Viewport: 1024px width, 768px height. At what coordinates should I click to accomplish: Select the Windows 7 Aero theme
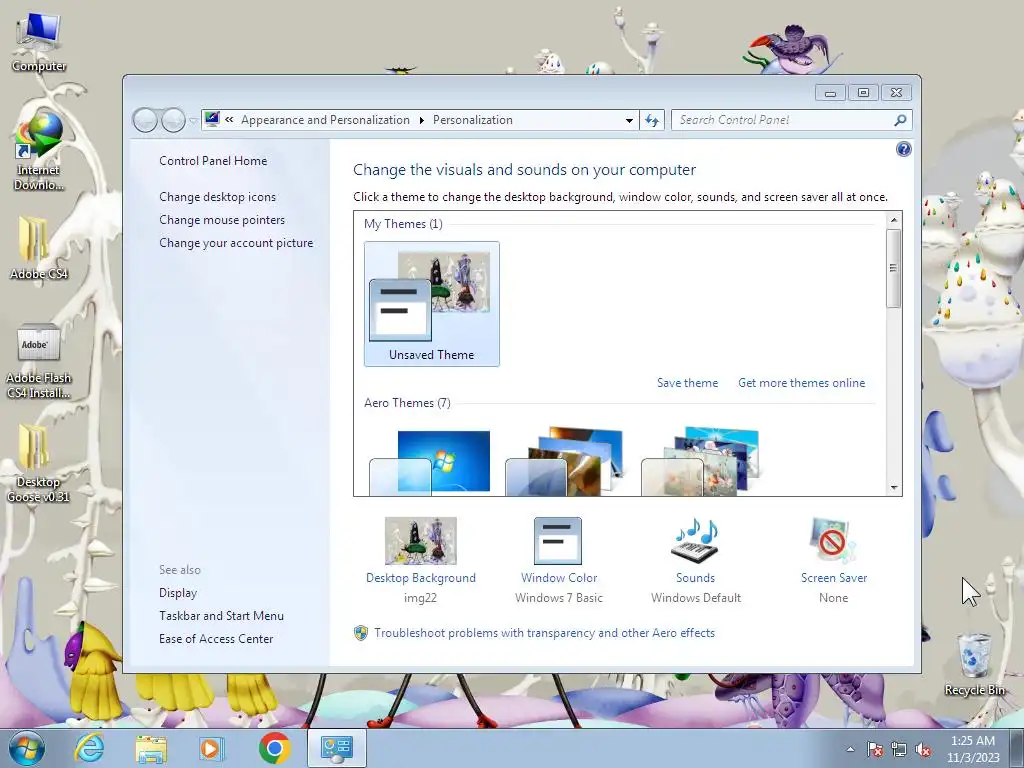click(430, 461)
